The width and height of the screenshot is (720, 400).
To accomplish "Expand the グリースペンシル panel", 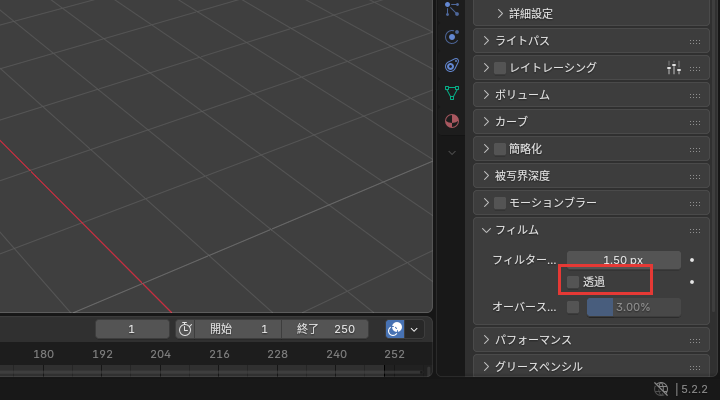I will point(486,366).
